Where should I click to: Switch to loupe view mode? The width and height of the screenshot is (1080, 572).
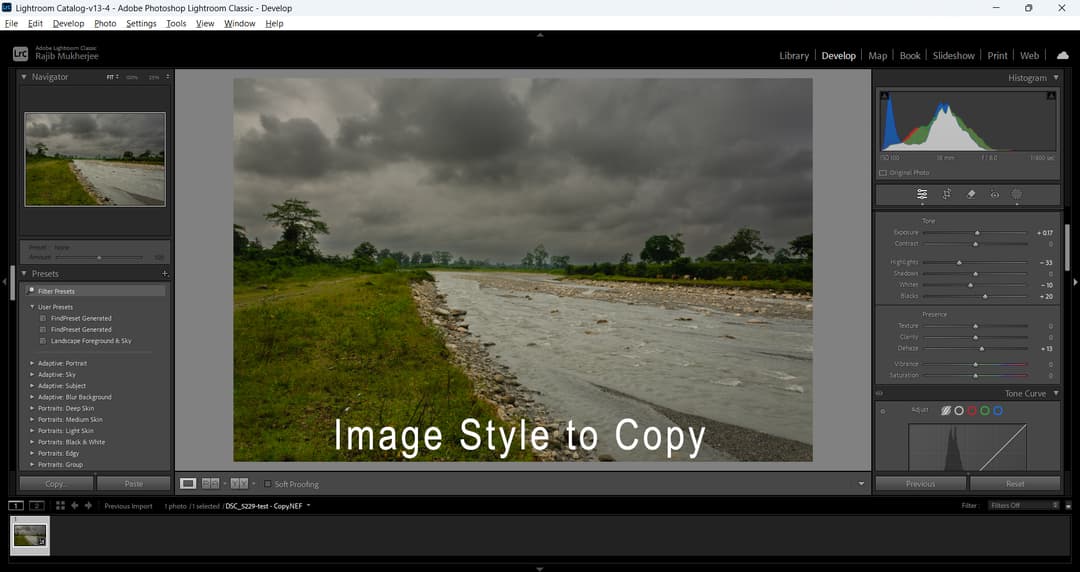[188, 484]
